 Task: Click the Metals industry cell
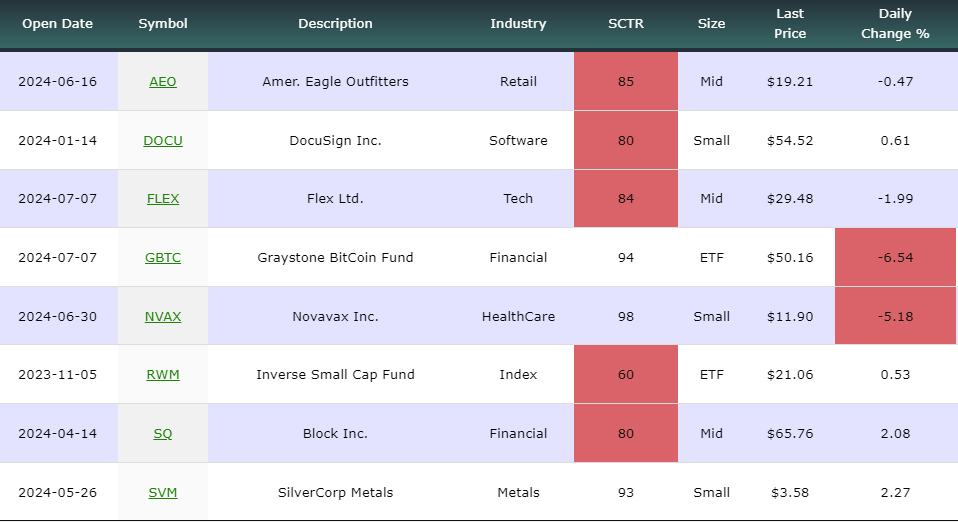coord(518,492)
